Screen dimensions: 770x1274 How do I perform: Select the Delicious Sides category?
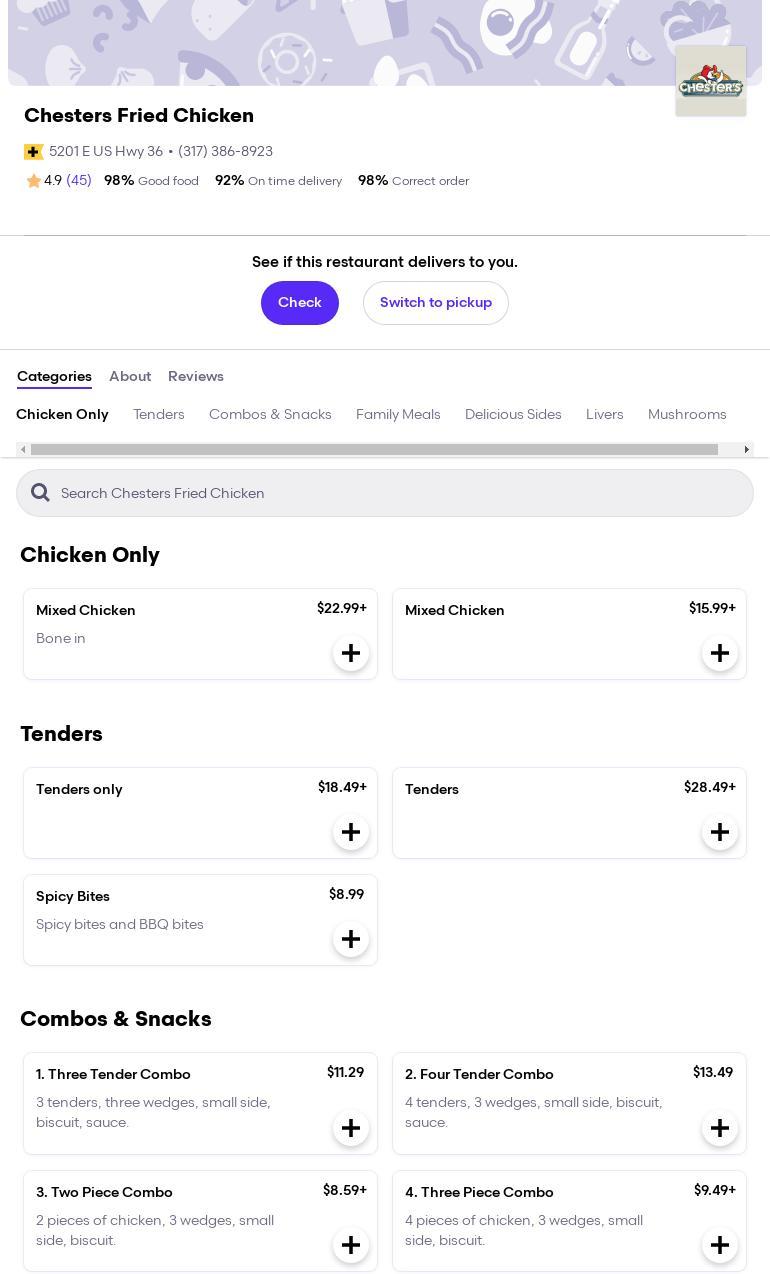point(513,414)
